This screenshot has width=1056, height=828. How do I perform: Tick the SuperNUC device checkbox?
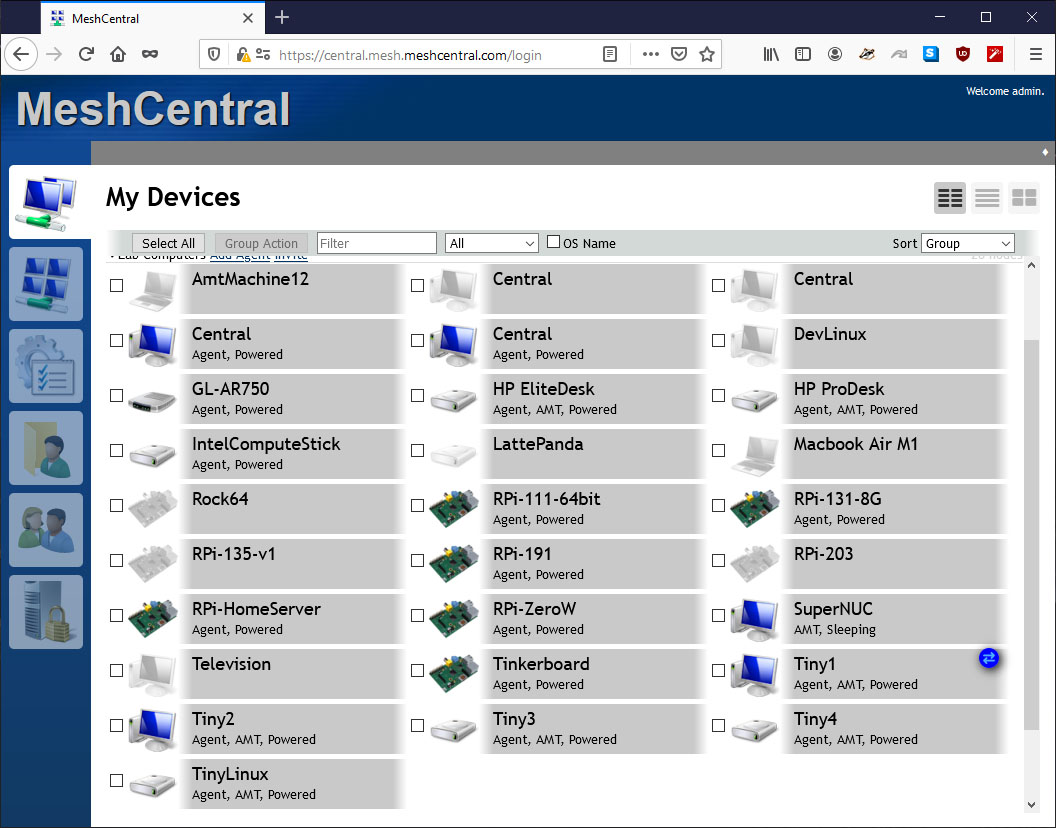click(x=719, y=616)
